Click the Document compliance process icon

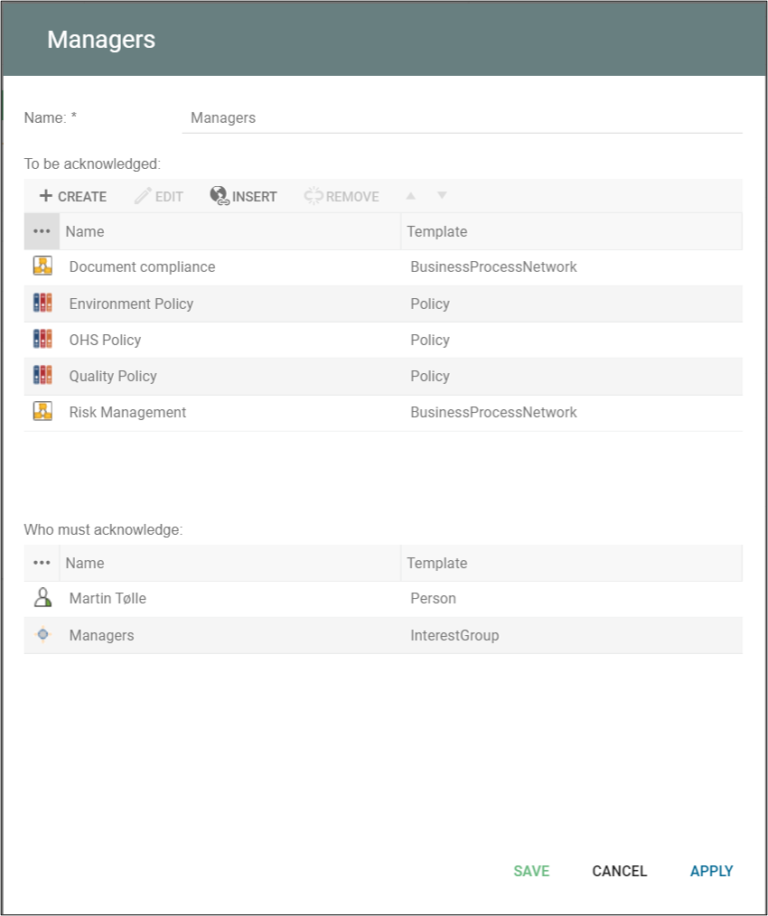point(42,267)
